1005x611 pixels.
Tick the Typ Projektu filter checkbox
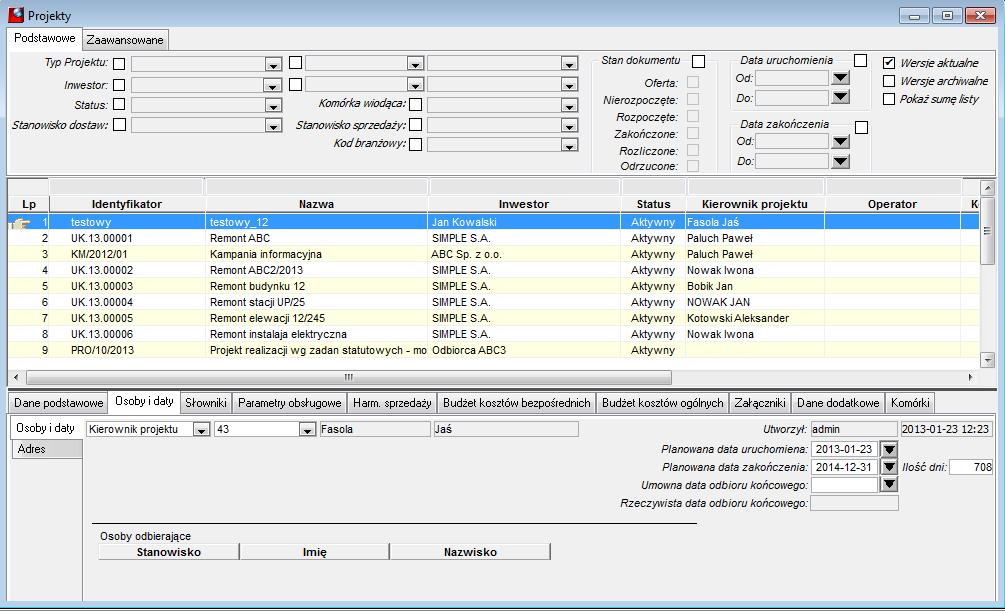pyautogui.click(x=119, y=63)
